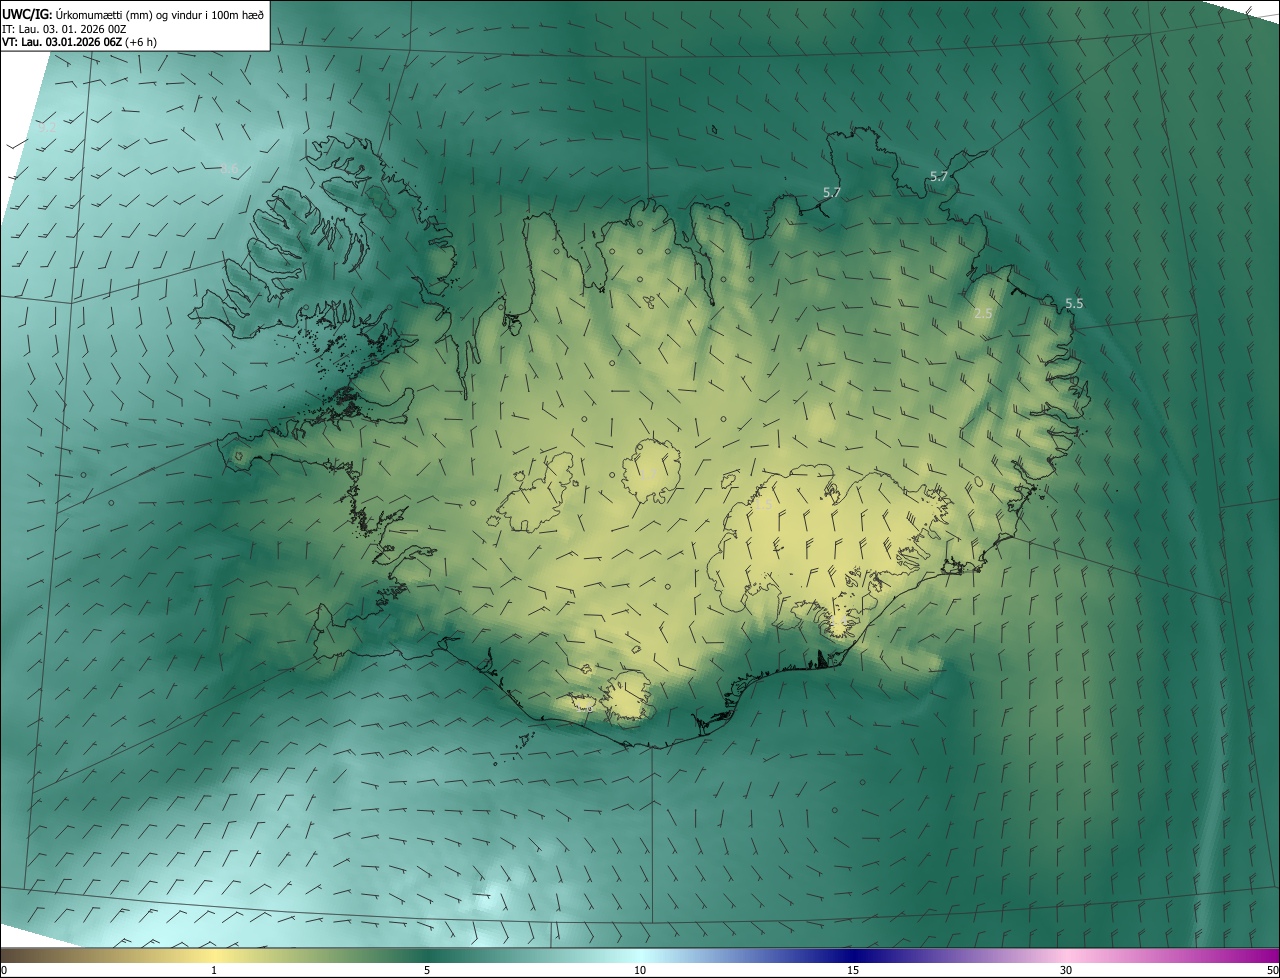The width and height of the screenshot is (1280, 978).
Task: Click the 1.5 label on Vatnajökull glacier
Action: pyautogui.click(x=762, y=506)
